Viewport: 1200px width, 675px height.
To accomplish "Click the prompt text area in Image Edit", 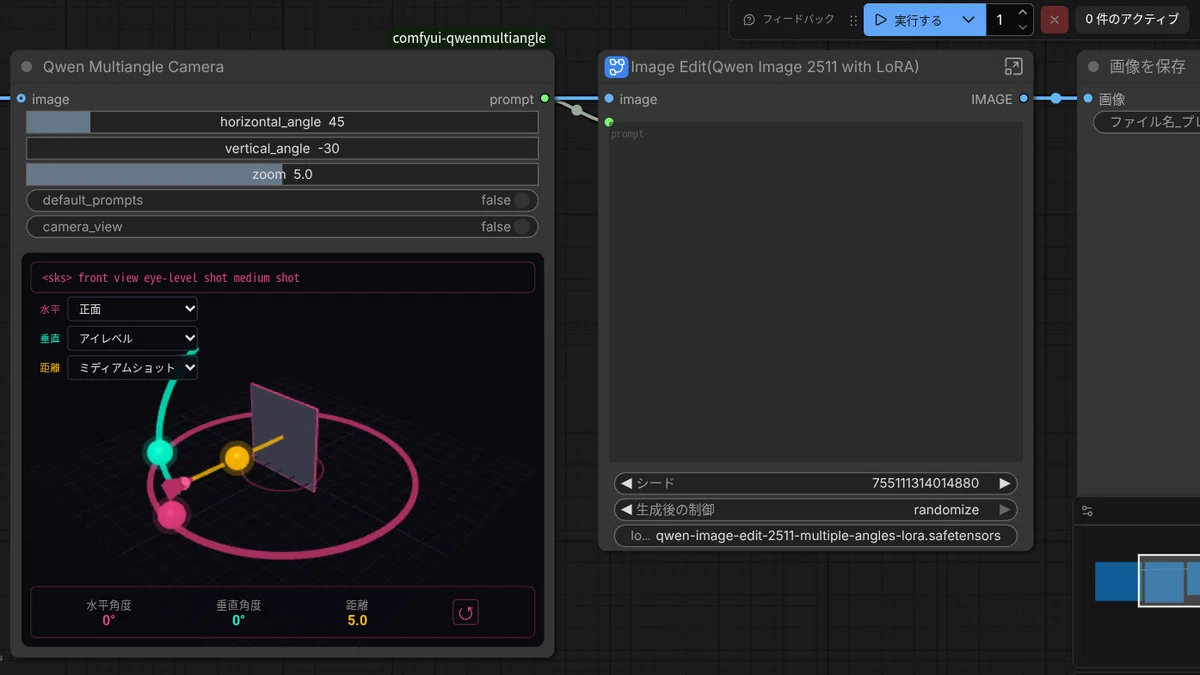I will pyautogui.click(x=816, y=294).
